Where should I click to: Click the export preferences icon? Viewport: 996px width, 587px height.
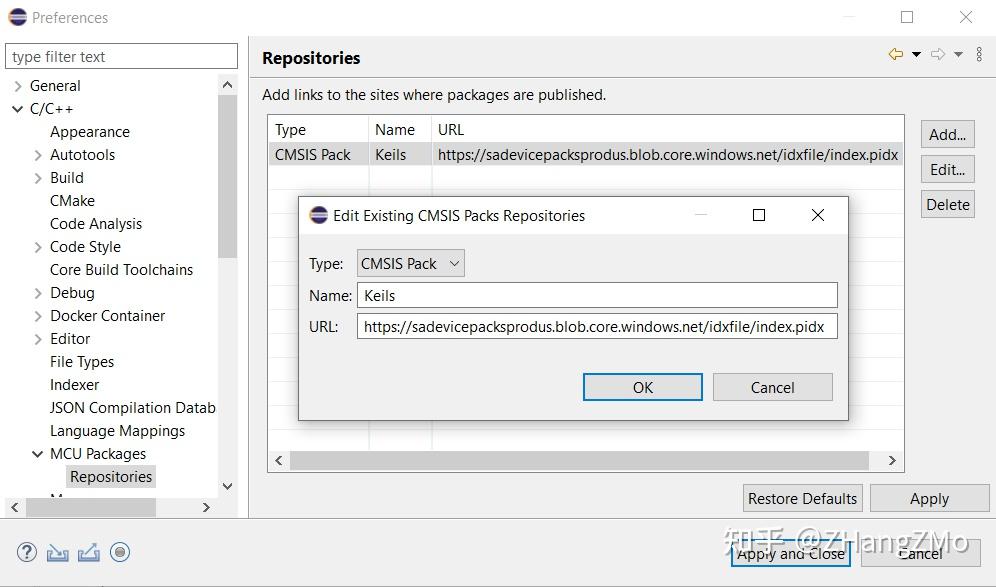[89, 552]
